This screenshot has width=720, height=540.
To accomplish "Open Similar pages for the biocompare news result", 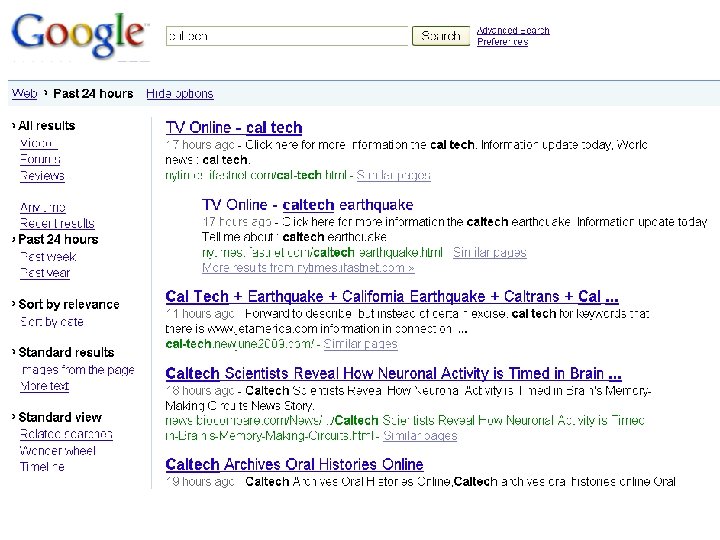I will [x=420, y=436].
